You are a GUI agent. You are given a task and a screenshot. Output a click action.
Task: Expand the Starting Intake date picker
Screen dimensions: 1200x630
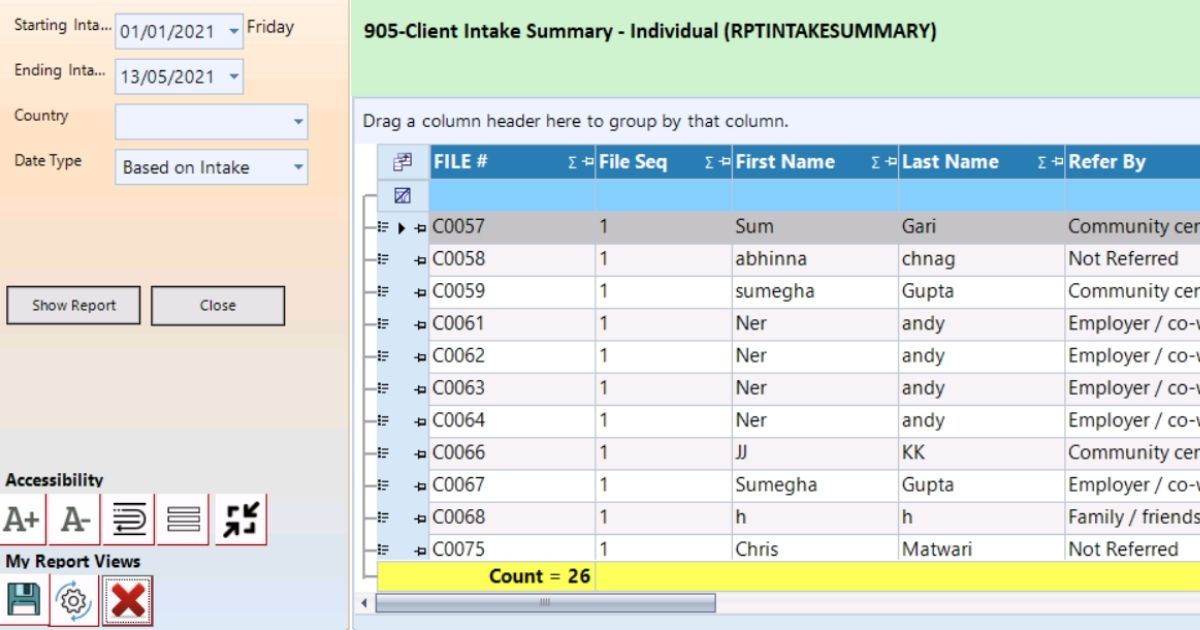coord(233,30)
